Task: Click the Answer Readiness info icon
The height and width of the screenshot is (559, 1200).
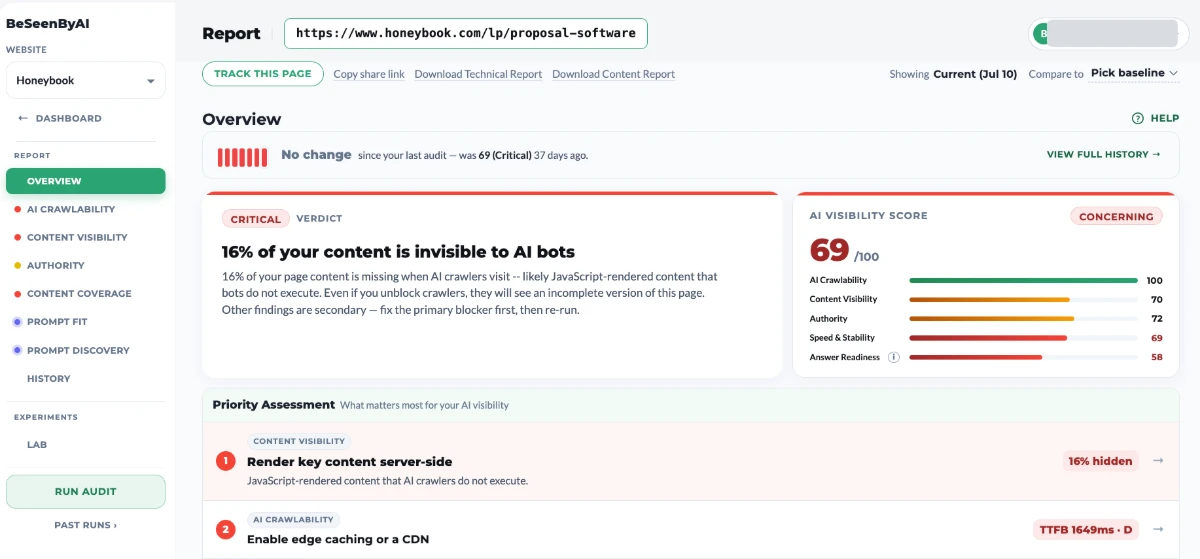Action: coord(893,357)
